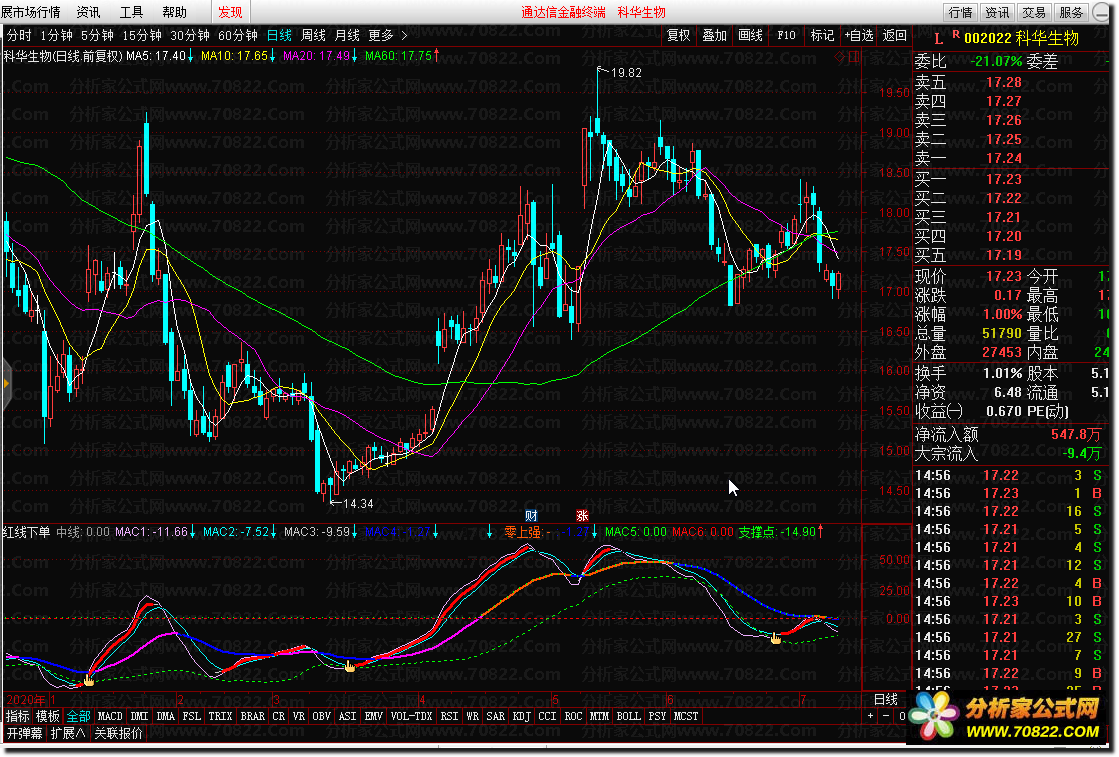Switch indicator to VOL-TDX

(411, 716)
